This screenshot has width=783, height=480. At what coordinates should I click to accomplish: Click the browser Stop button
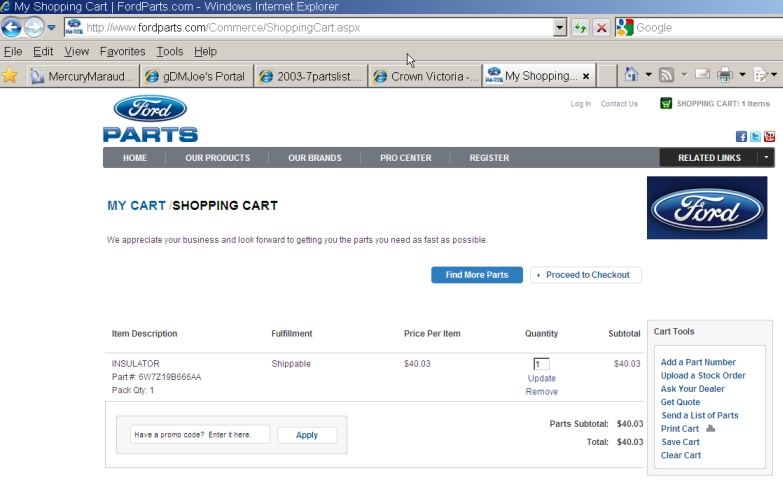(x=601, y=28)
